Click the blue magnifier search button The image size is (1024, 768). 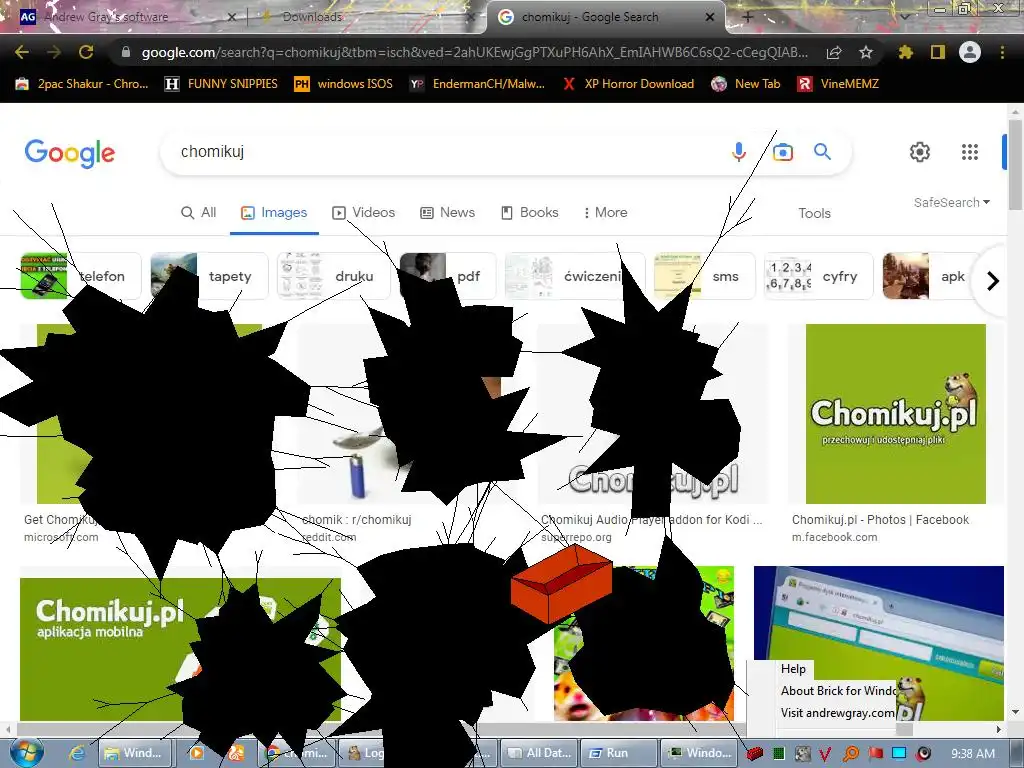pyautogui.click(x=822, y=152)
